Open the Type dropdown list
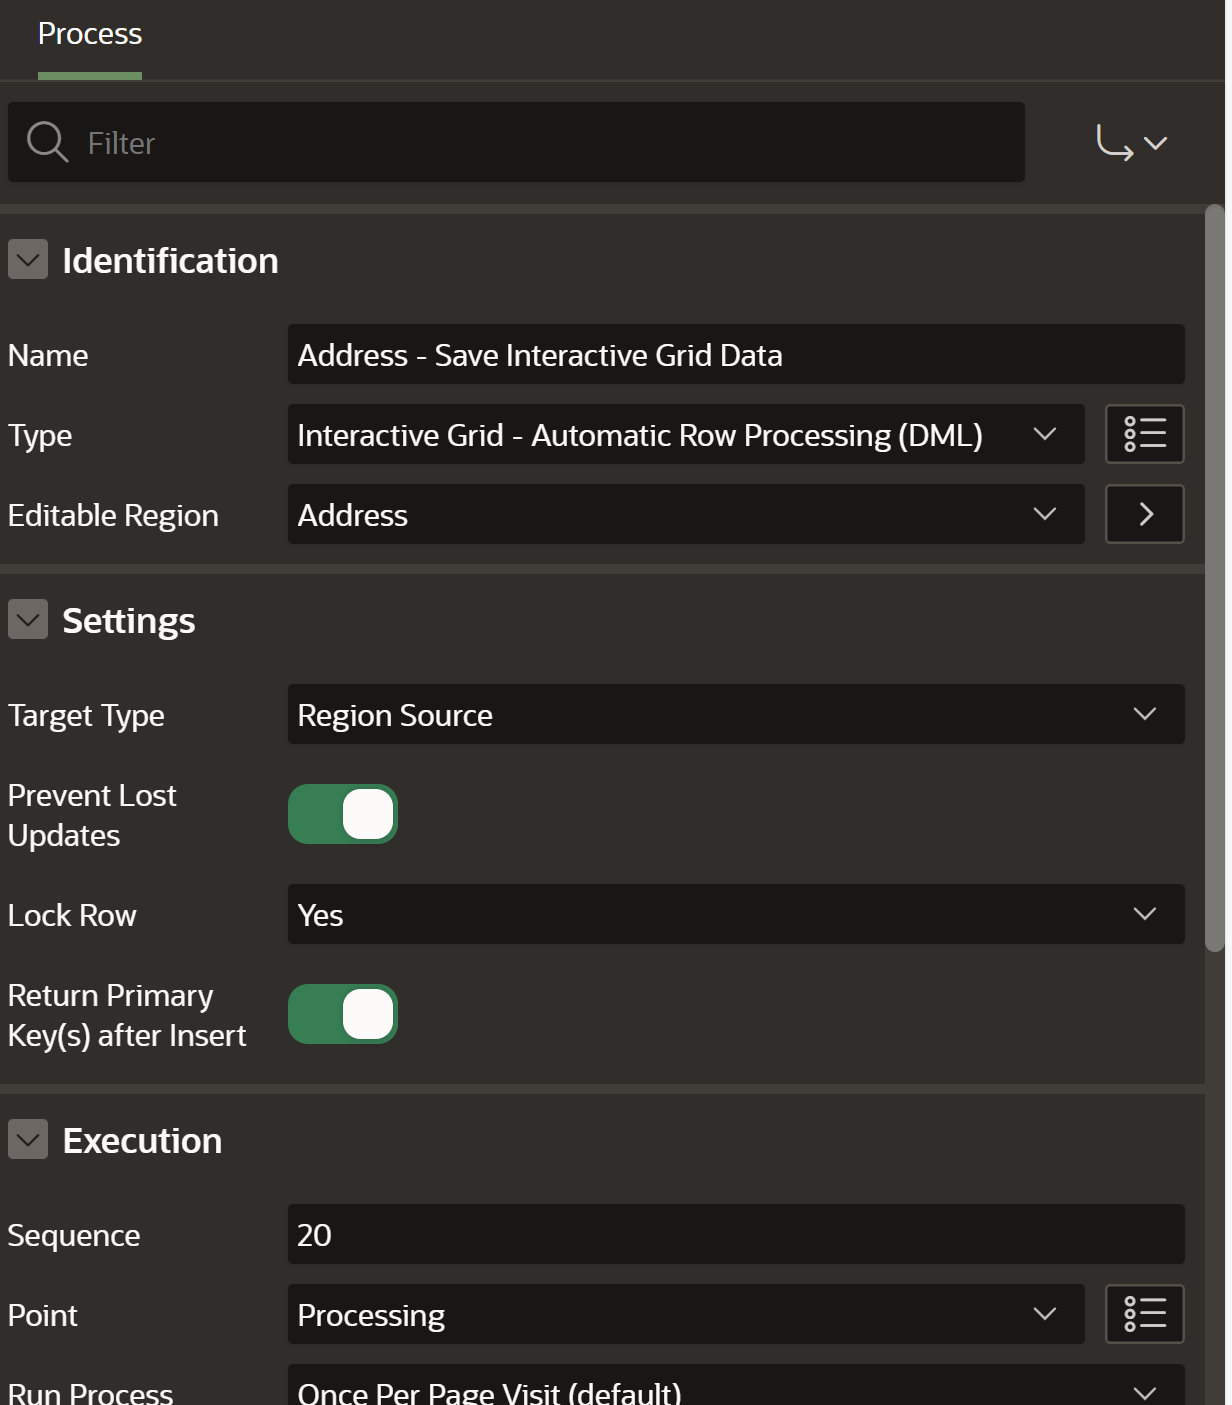 pos(685,434)
